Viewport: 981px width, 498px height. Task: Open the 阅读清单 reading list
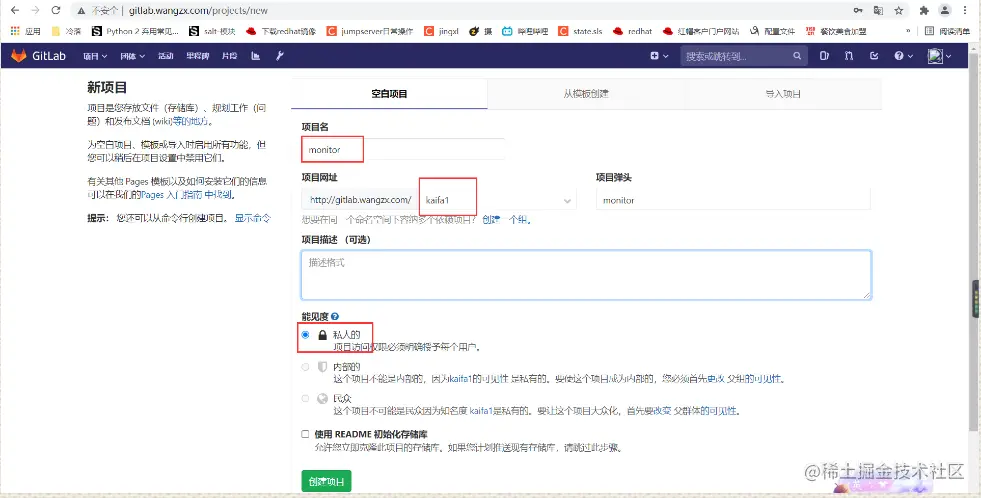tap(947, 31)
